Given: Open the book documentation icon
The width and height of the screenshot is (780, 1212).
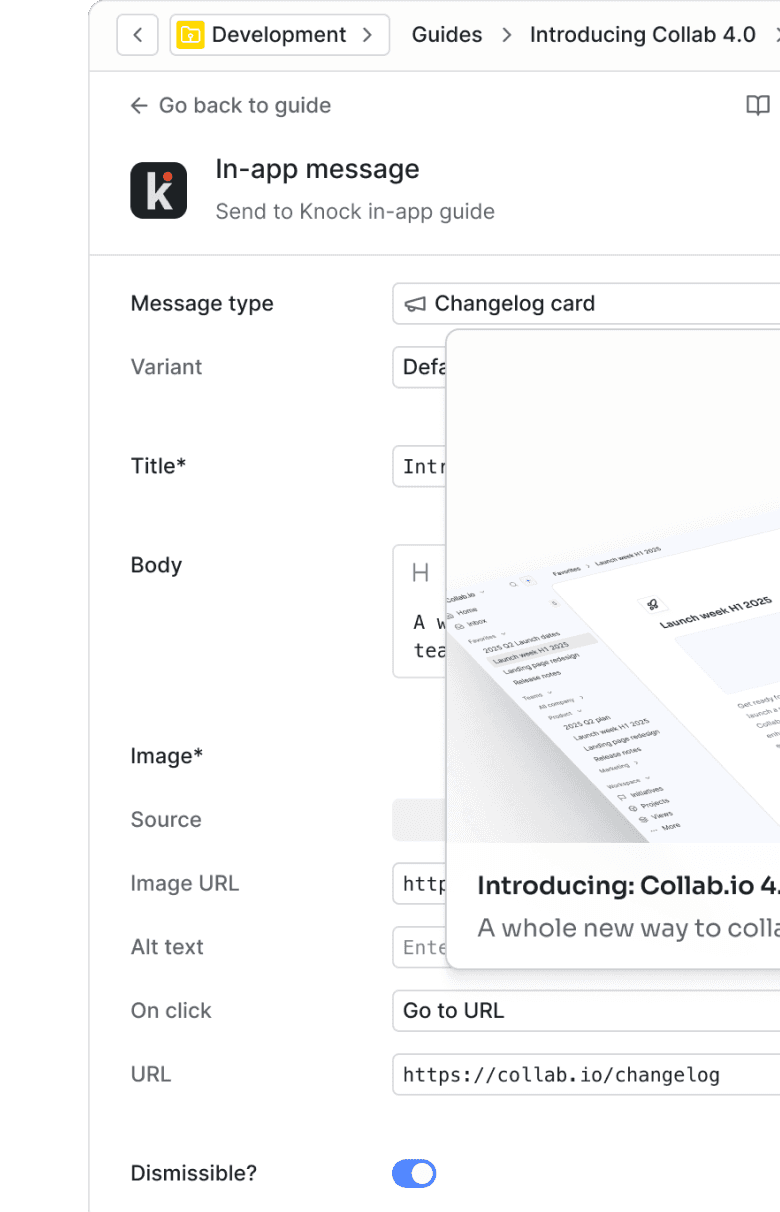Looking at the screenshot, I should [758, 106].
